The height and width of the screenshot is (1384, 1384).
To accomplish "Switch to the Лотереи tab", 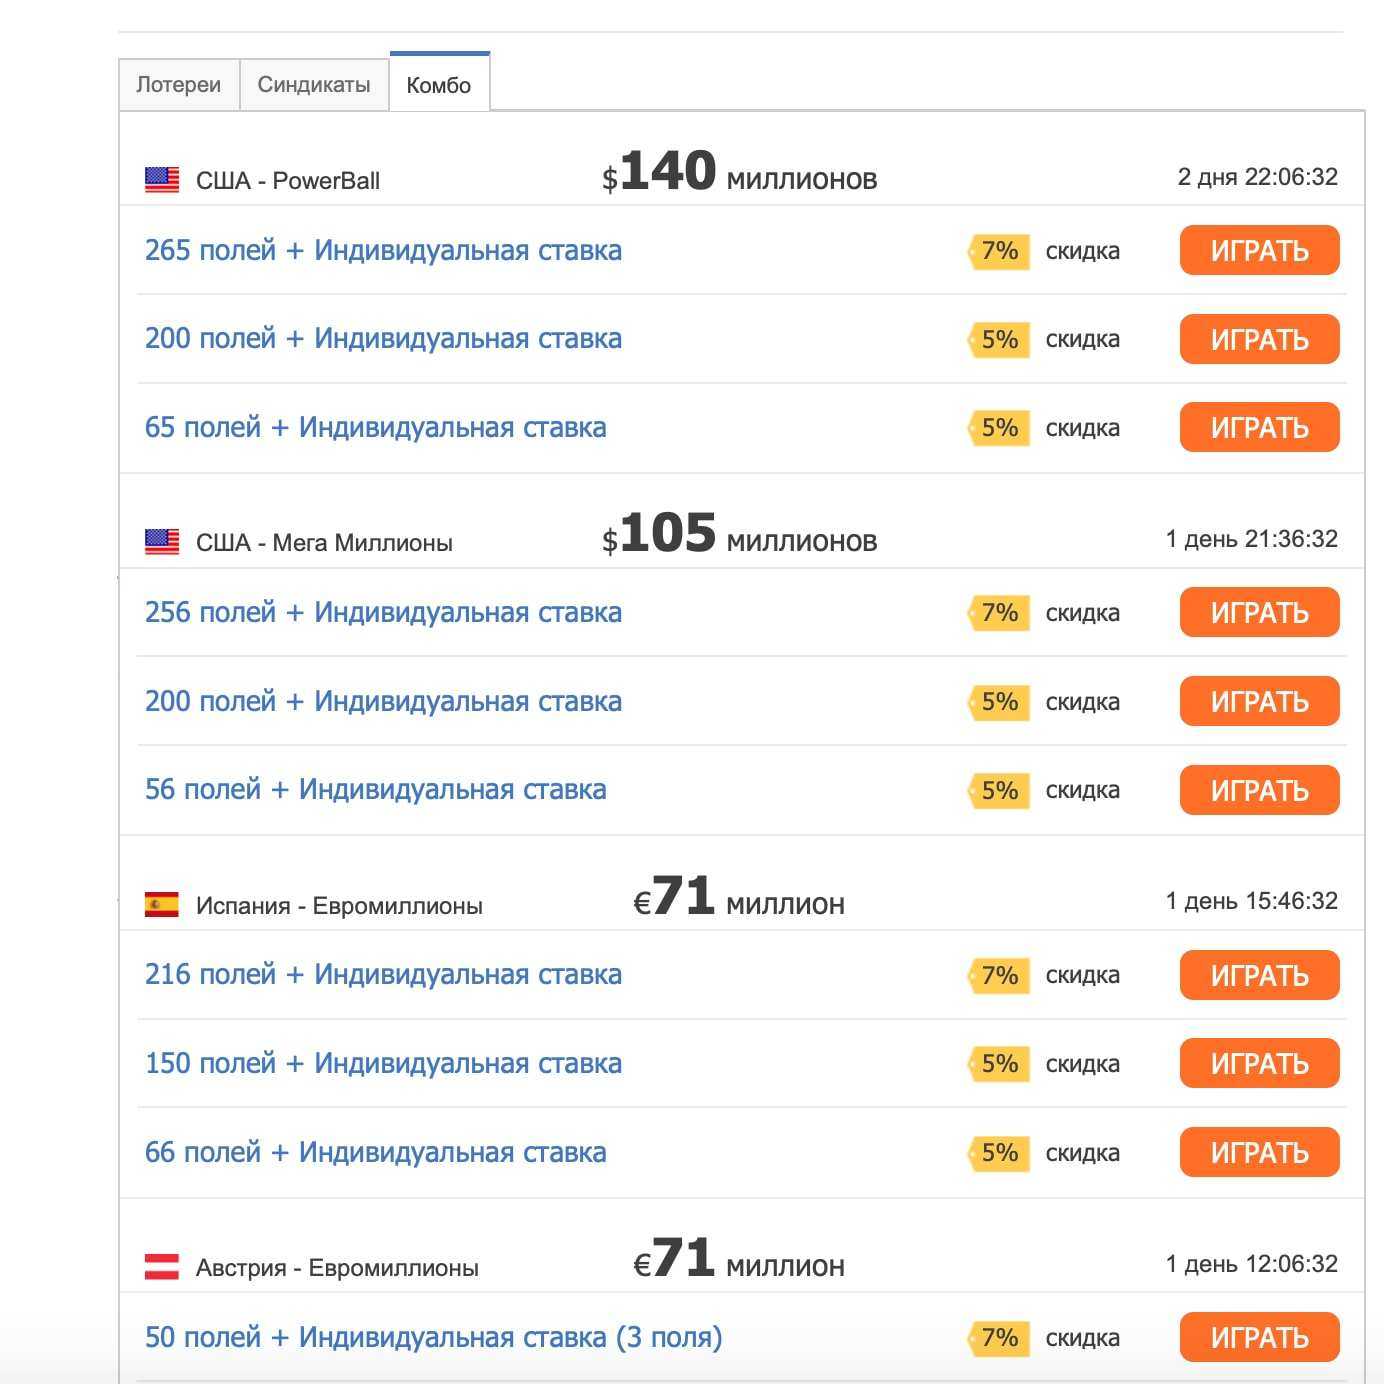I will tap(179, 85).
